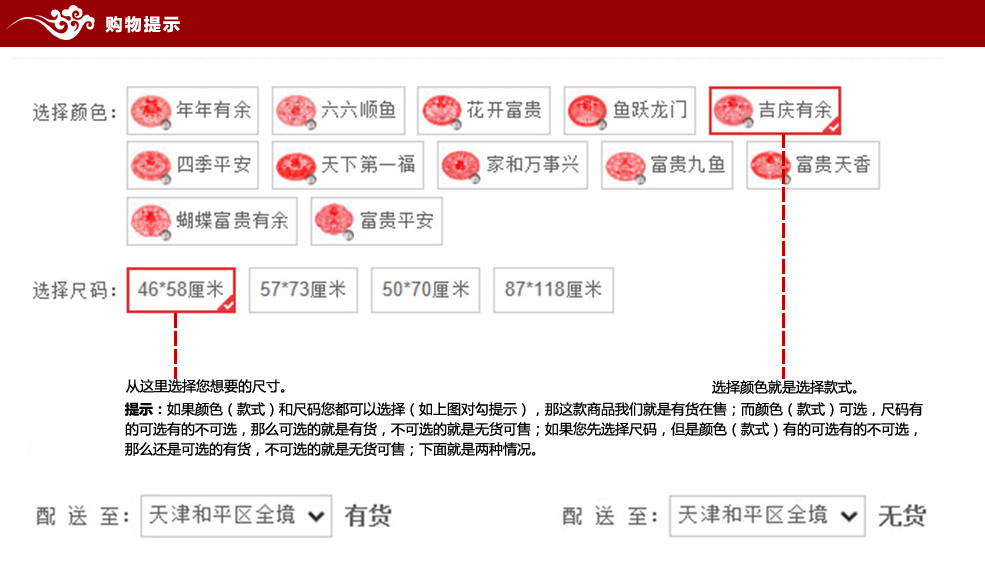Pick the 天下第一福 style

point(347,165)
